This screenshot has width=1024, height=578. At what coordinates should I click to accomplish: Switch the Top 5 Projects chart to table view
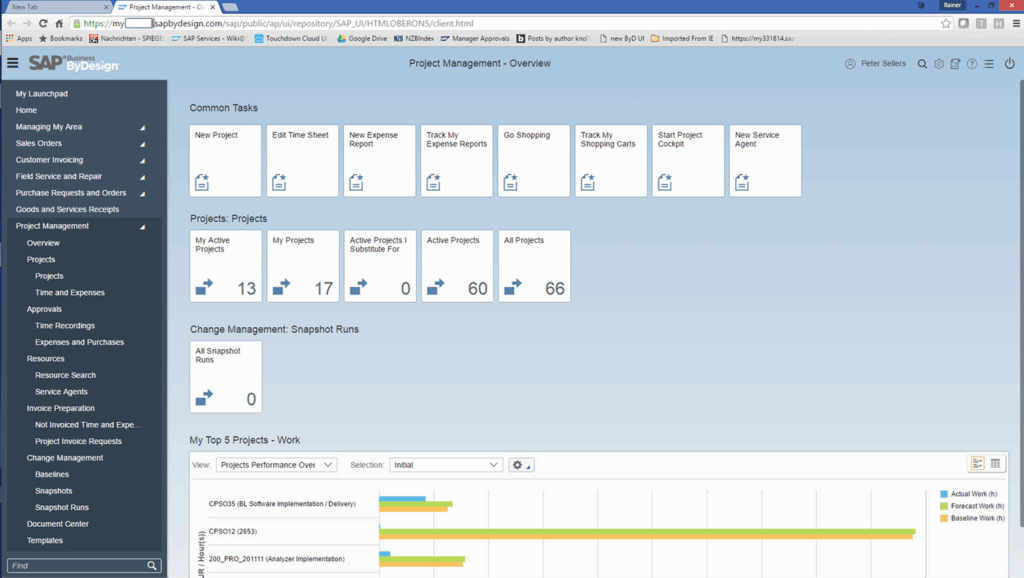pos(995,463)
